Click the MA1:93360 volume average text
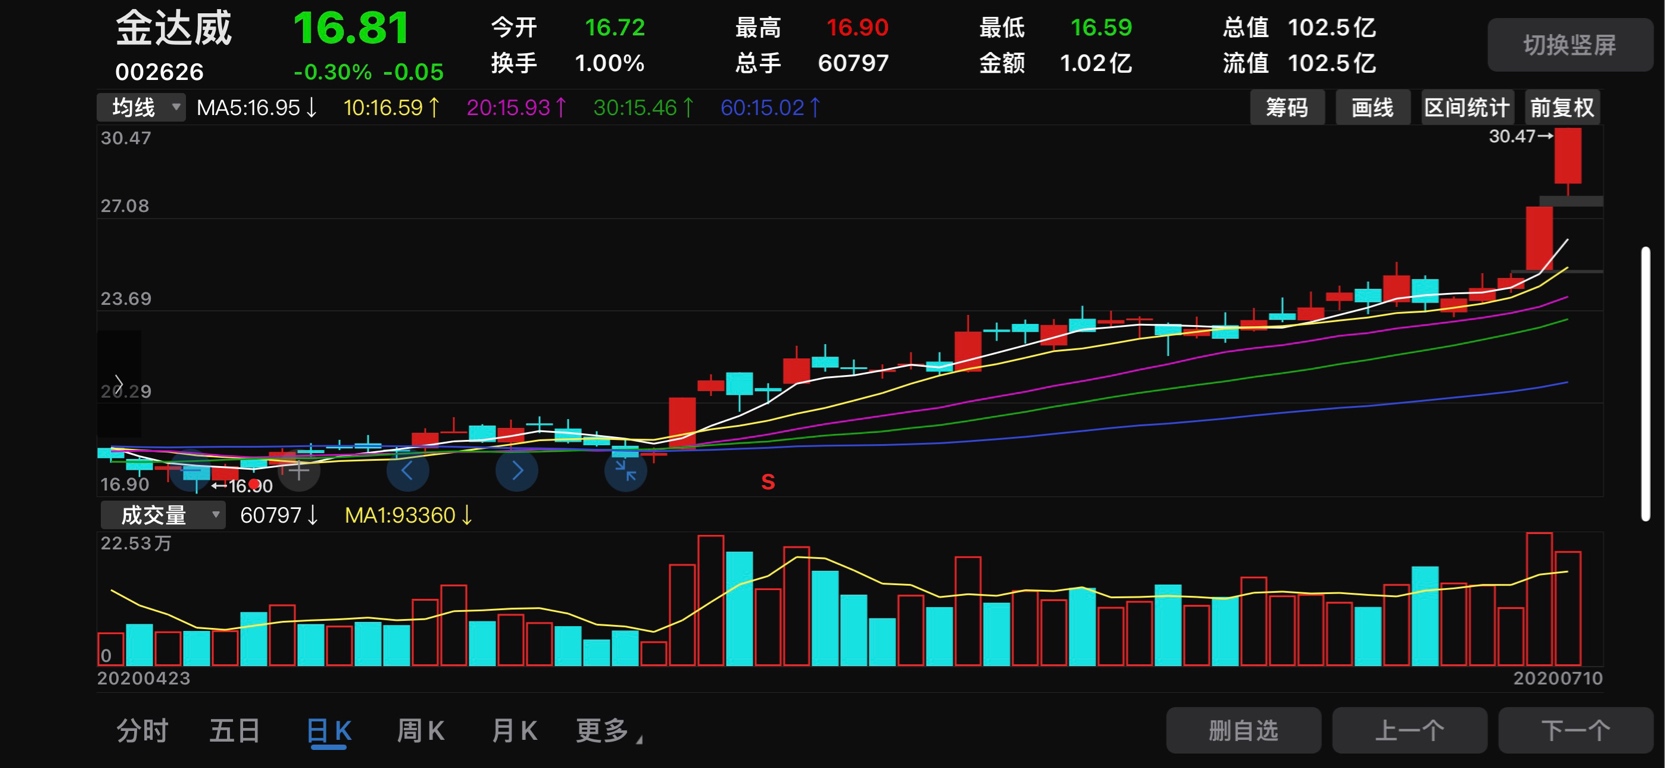The height and width of the screenshot is (768, 1665). tap(408, 516)
